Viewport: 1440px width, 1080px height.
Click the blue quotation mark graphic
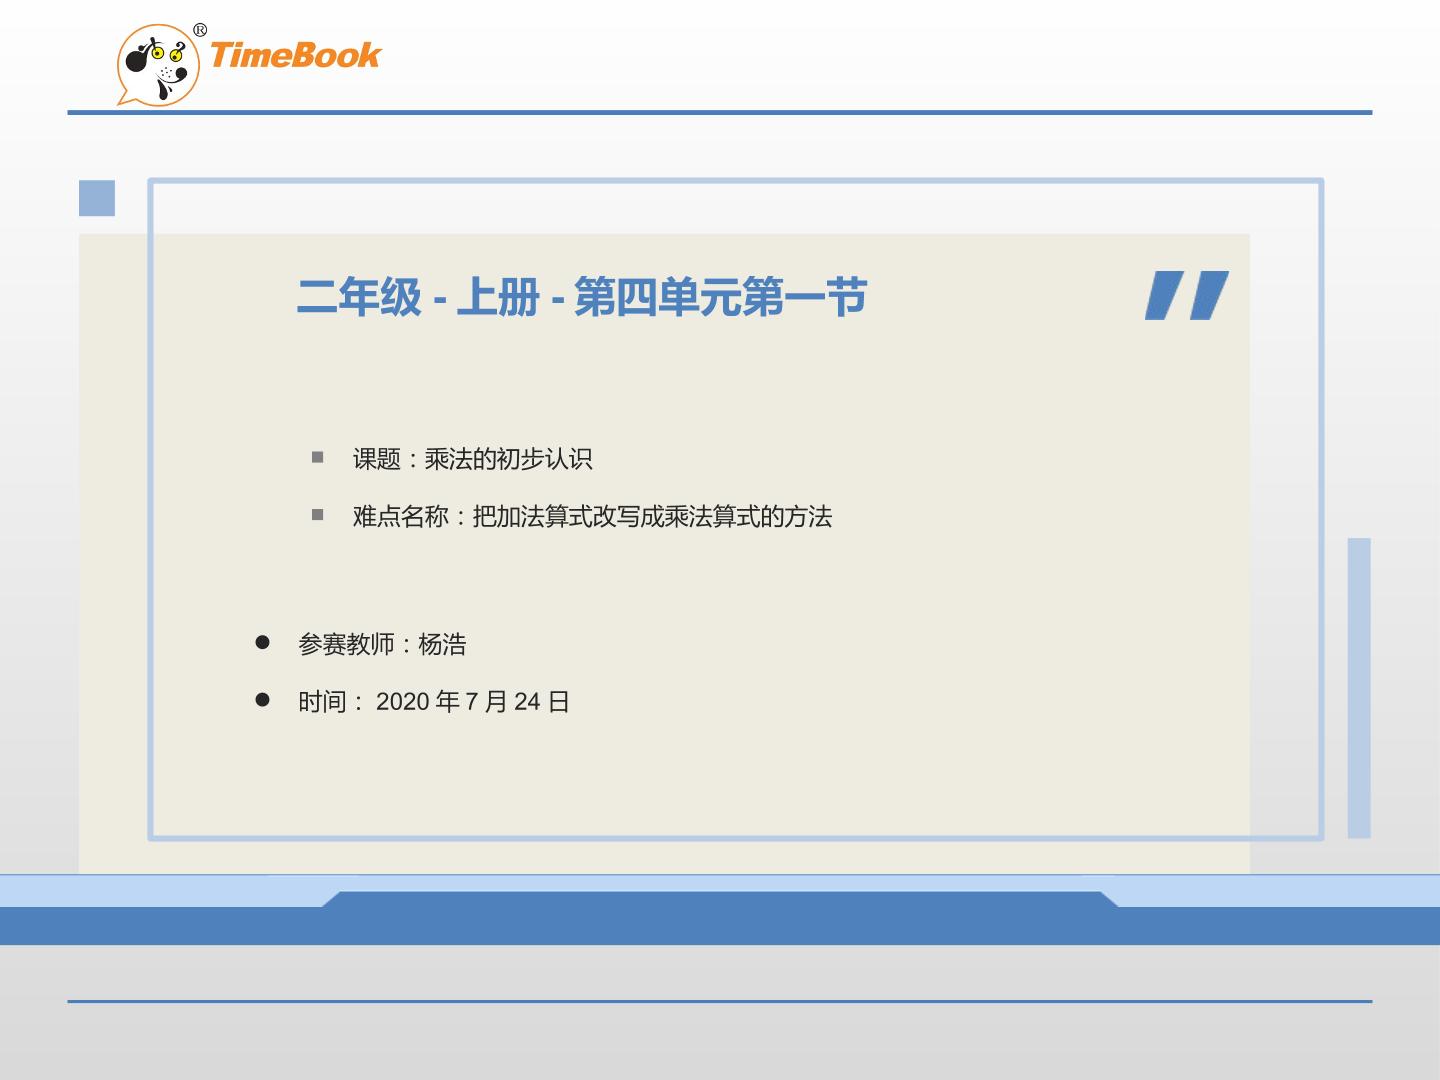point(1187,295)
